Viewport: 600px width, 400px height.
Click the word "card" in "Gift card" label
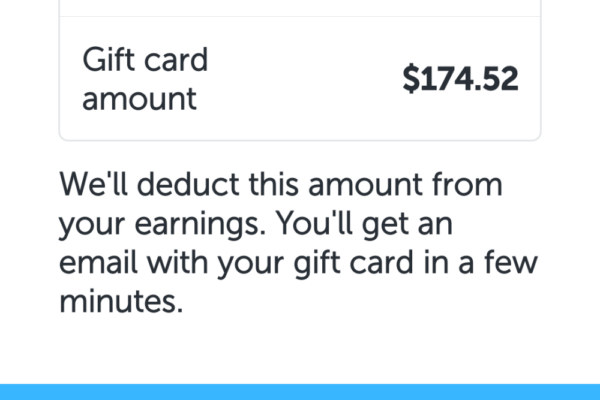[174, 59]
